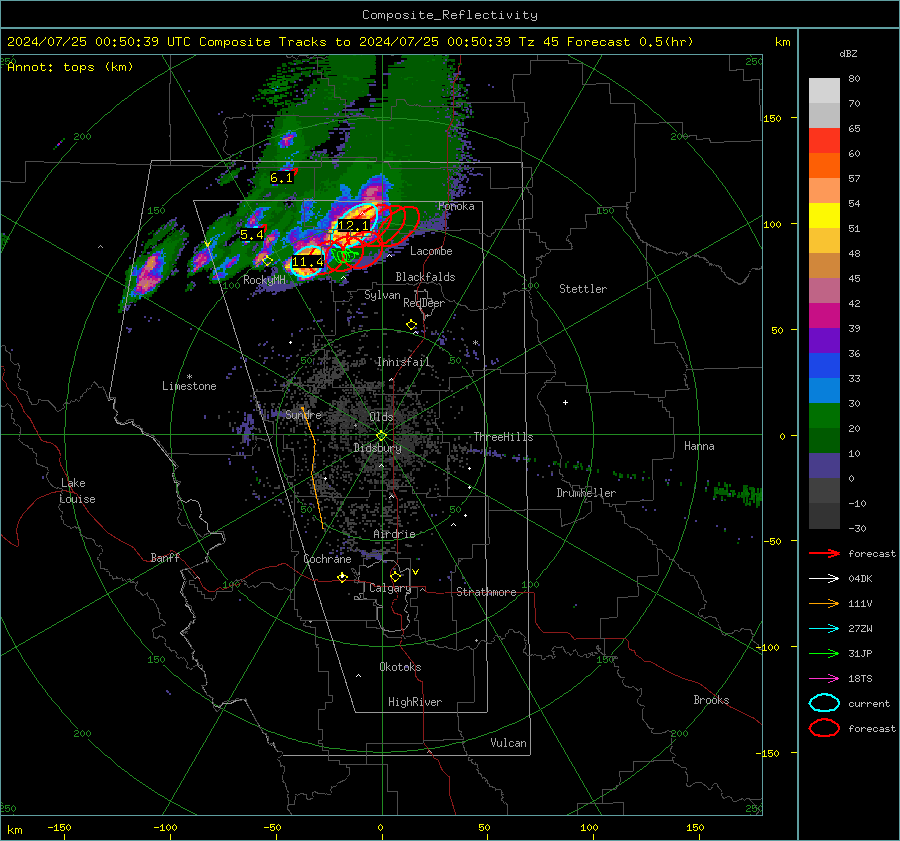Pick the slate 0–10 dBZ swatch
The image size is (900, 841).
click(x=824, y=466)
